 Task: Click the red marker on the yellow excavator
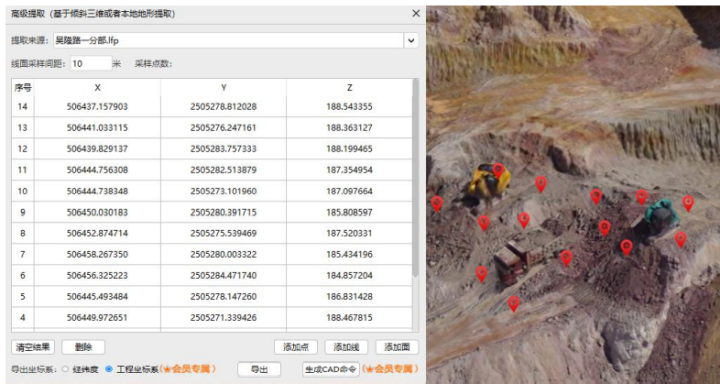click(498, 170)
